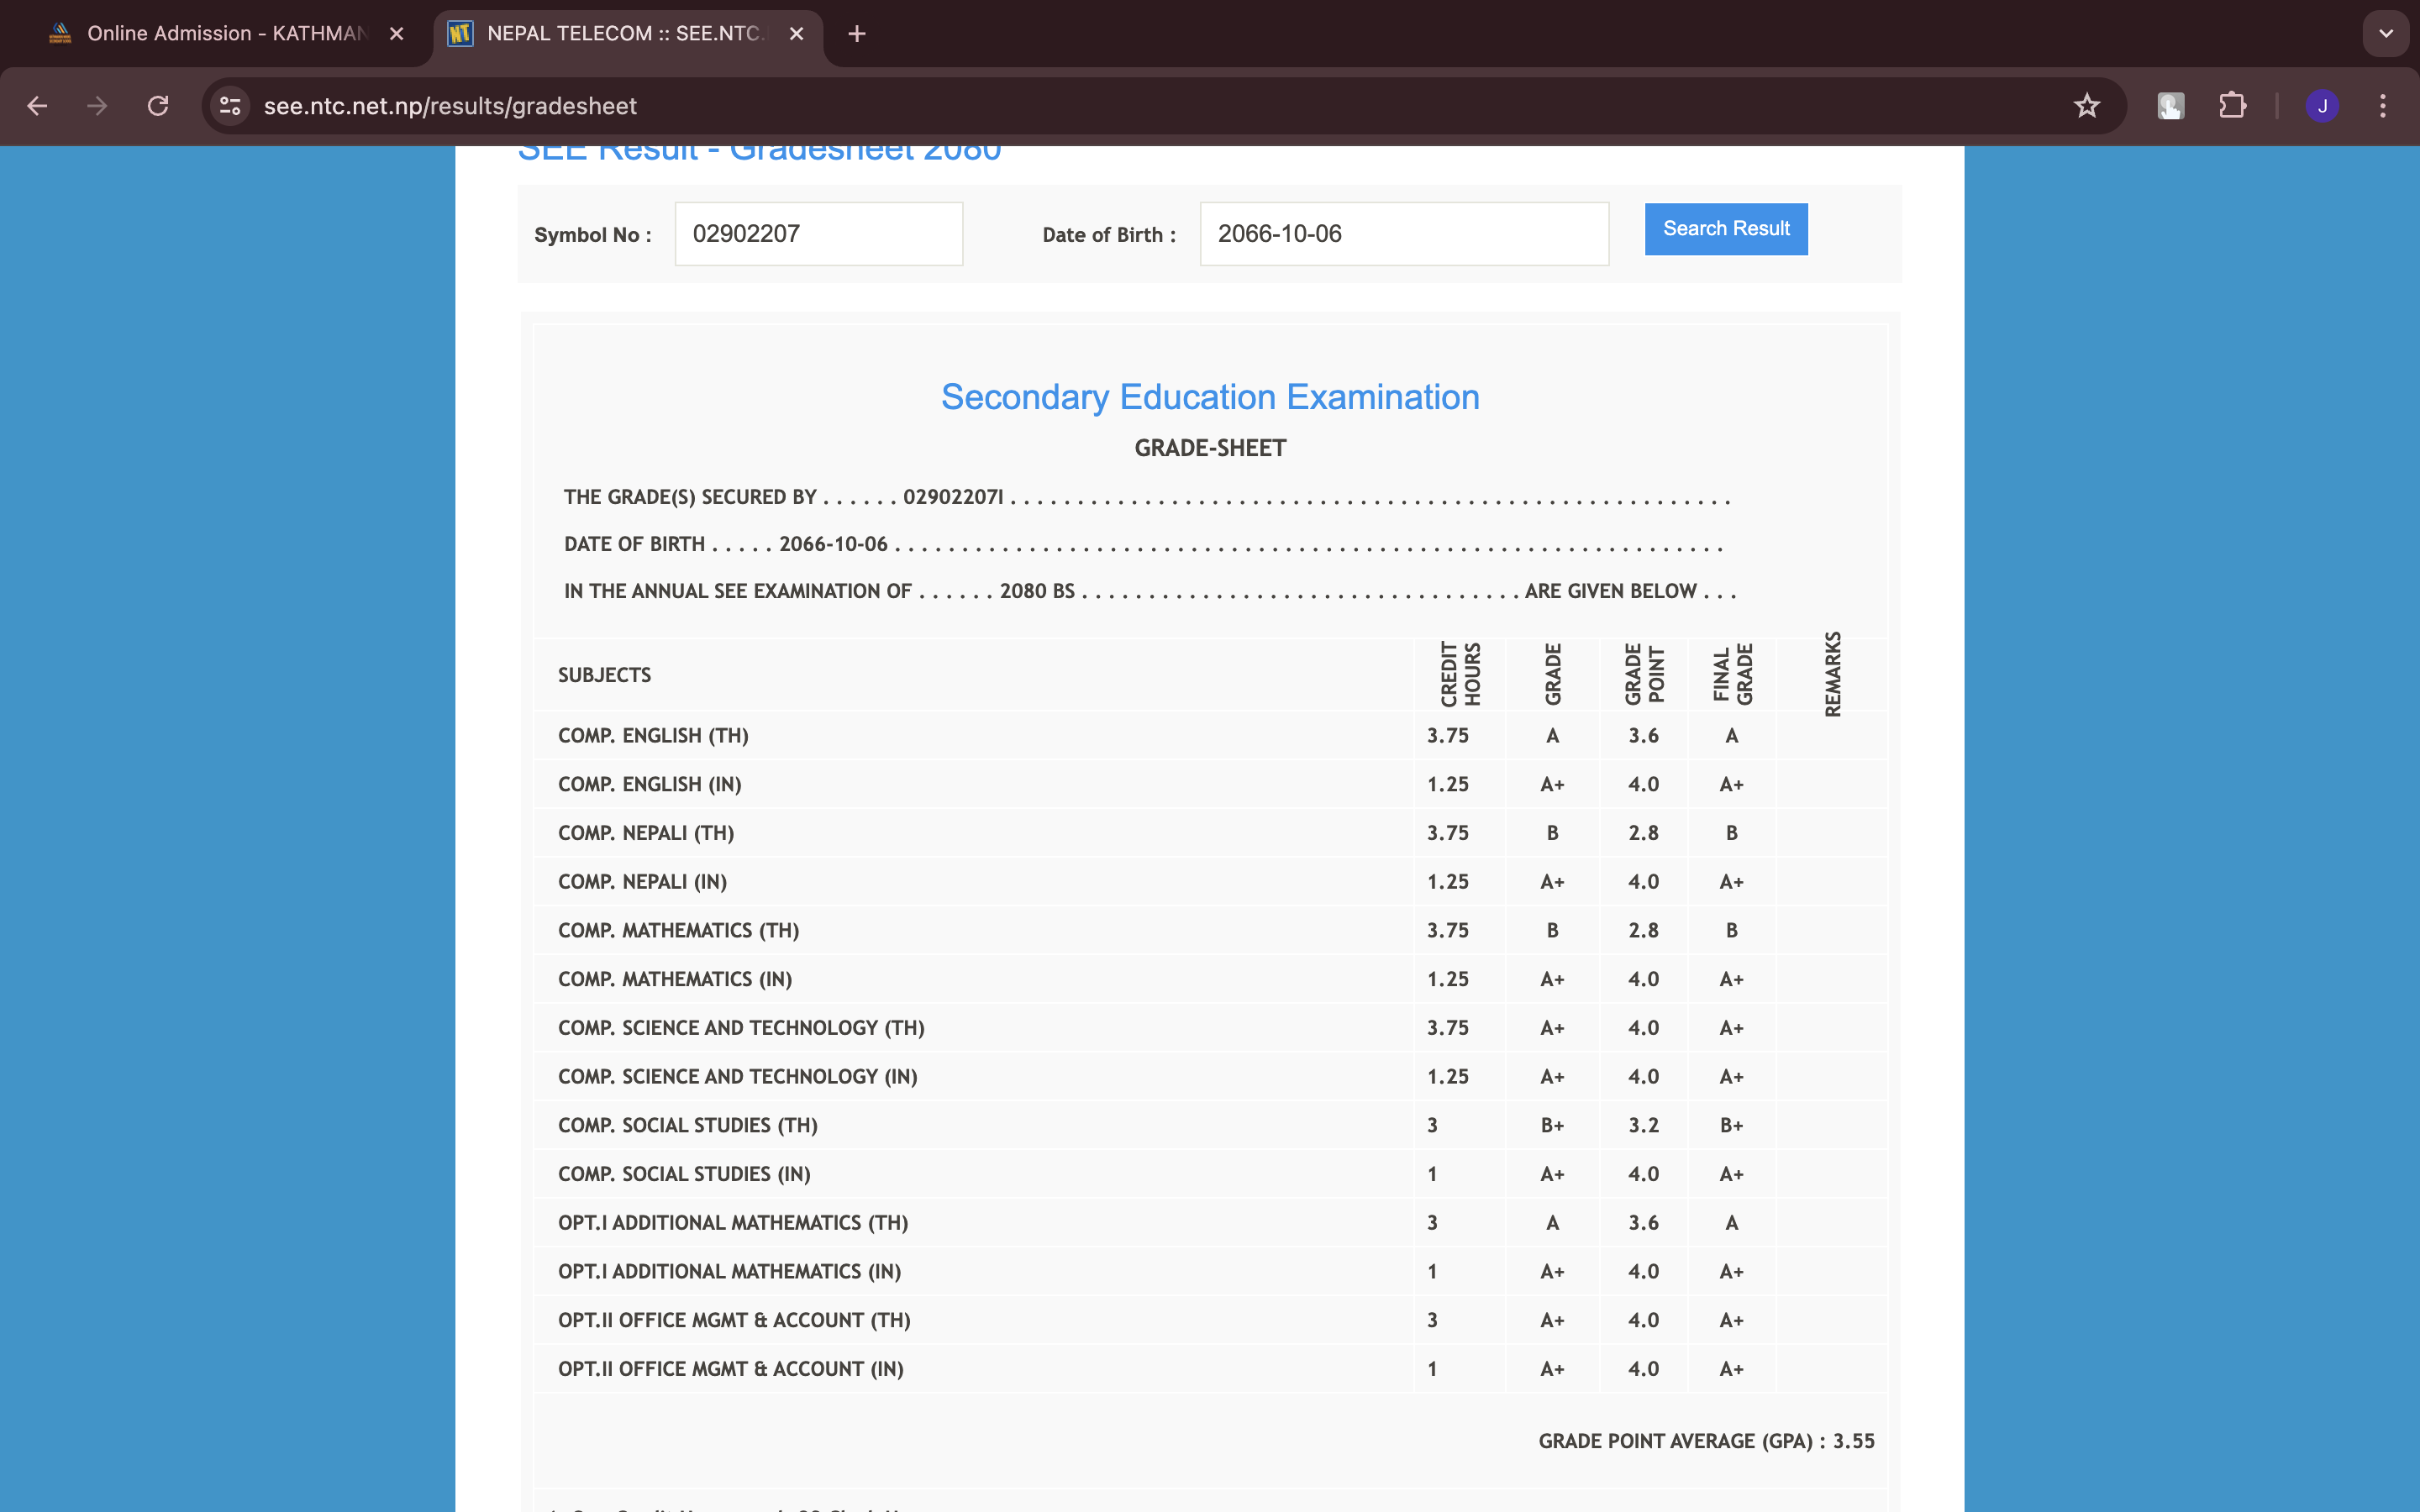Switch to Online Admission Kathmandu tab

pos(225,34)
